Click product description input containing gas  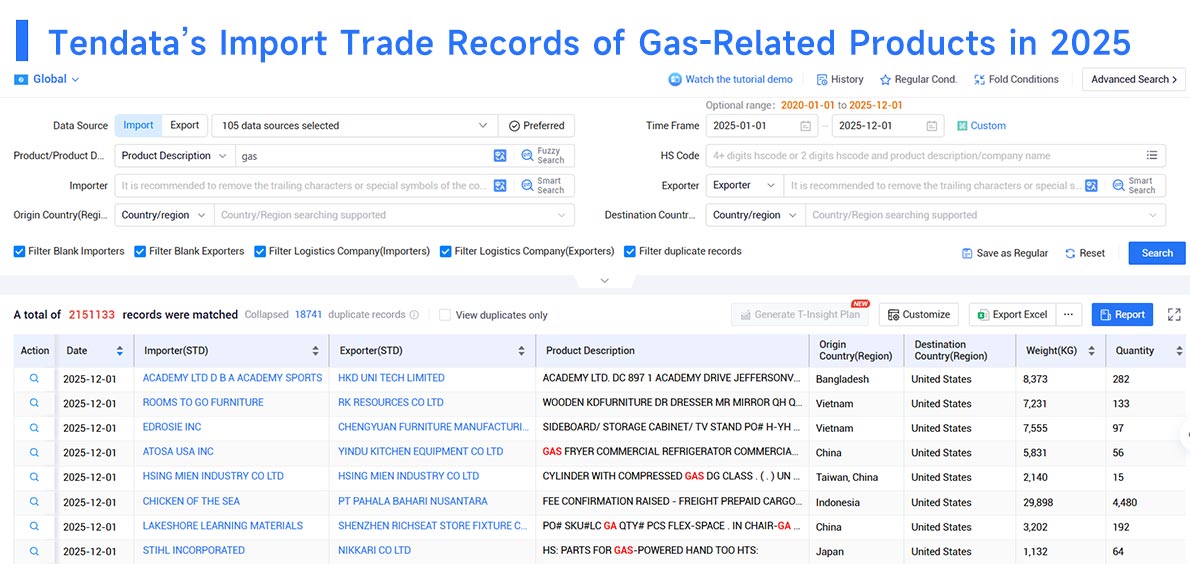(364, 156)
